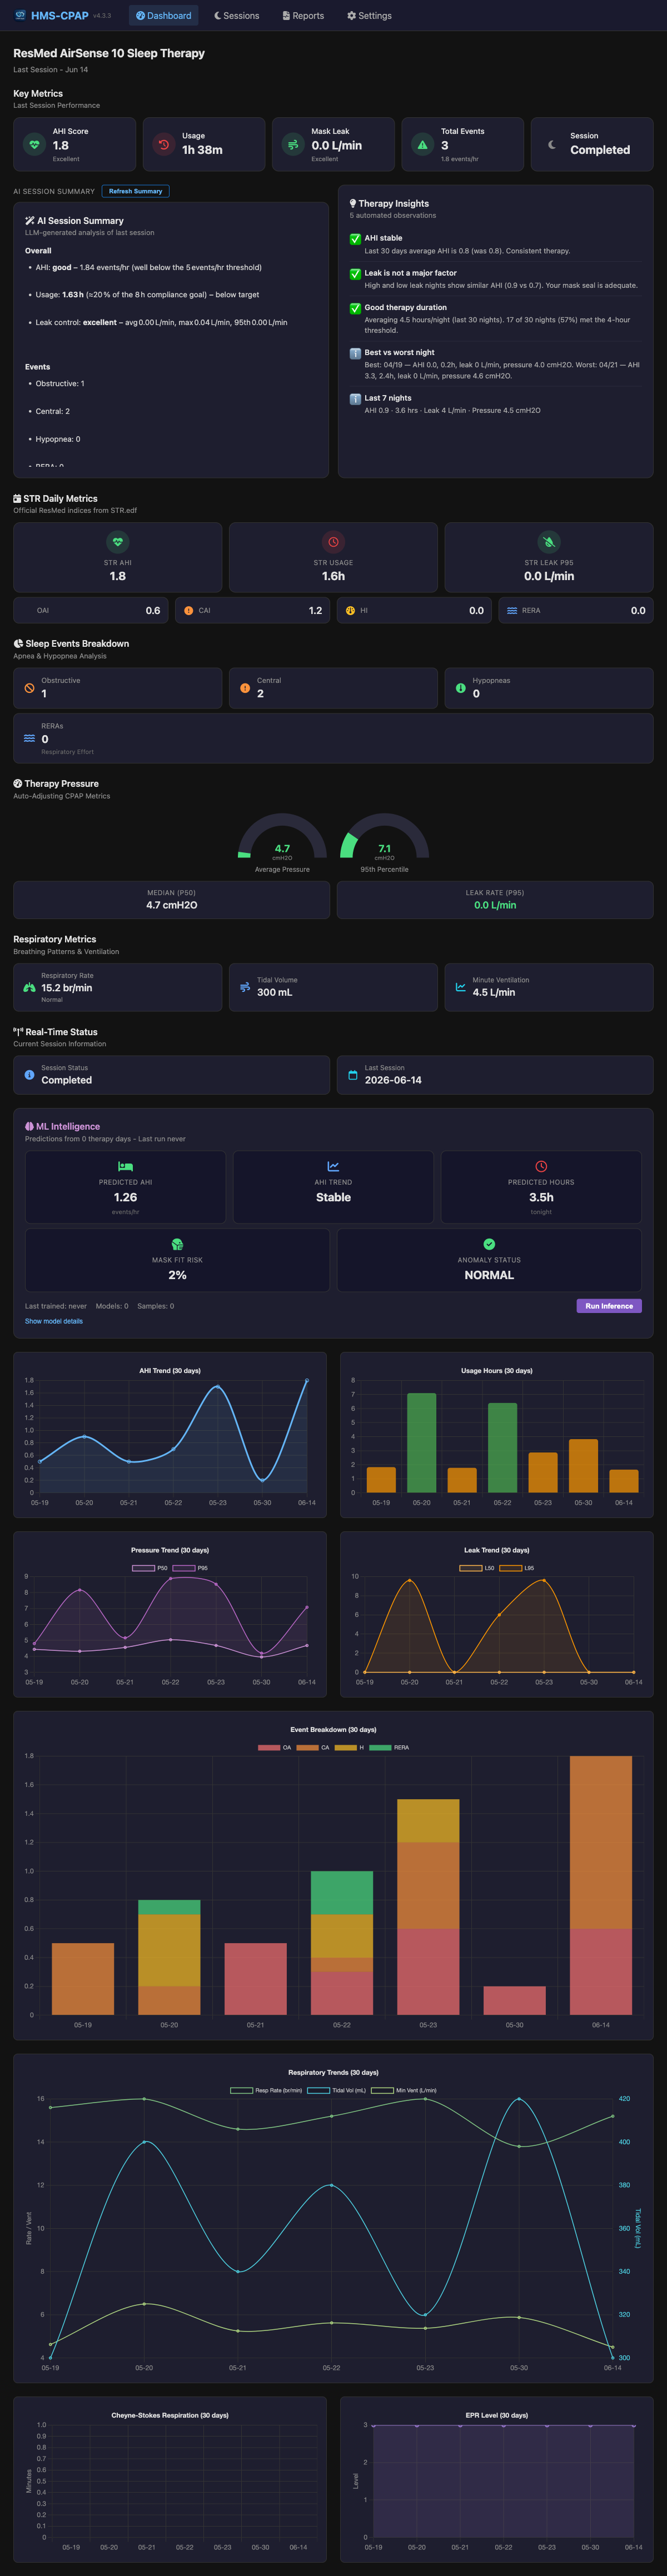Viewport: 667px width, 2576px height.
Task: Click the 95th Percentile 7.1 gauge
Action: point(384,837)
